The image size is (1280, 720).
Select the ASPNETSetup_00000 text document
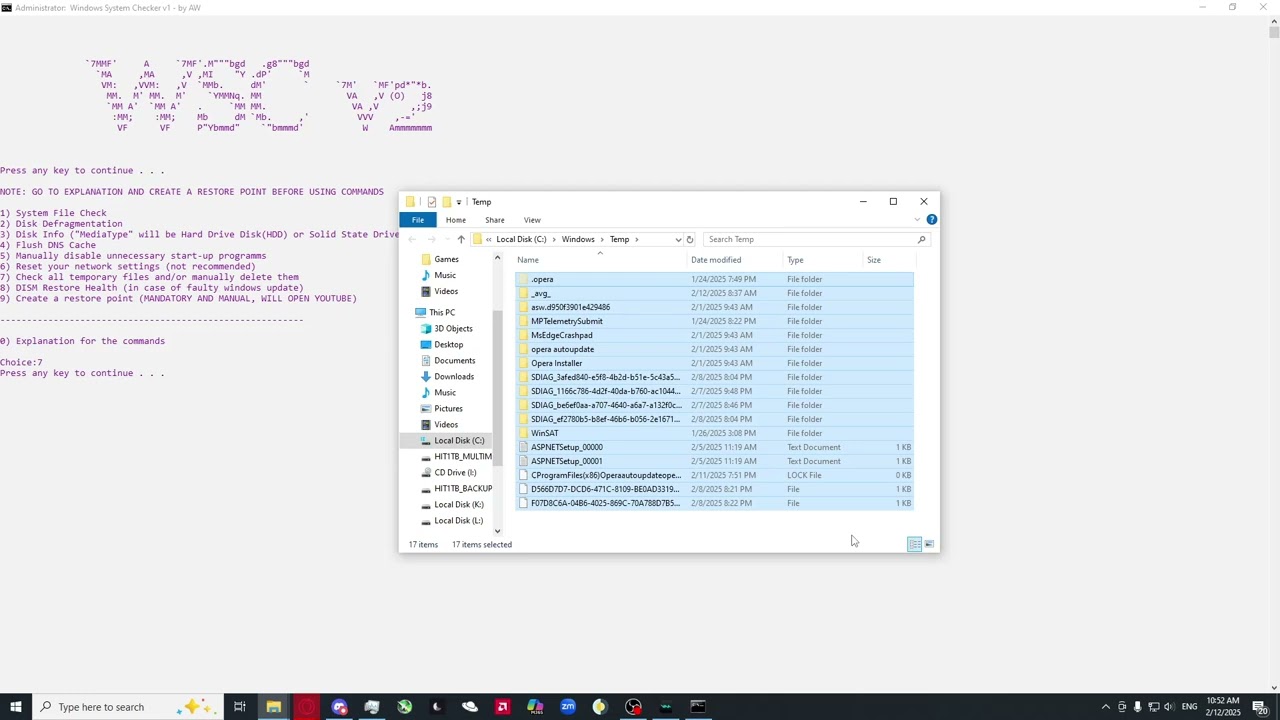pyautogui.click(x=567, y=447)
